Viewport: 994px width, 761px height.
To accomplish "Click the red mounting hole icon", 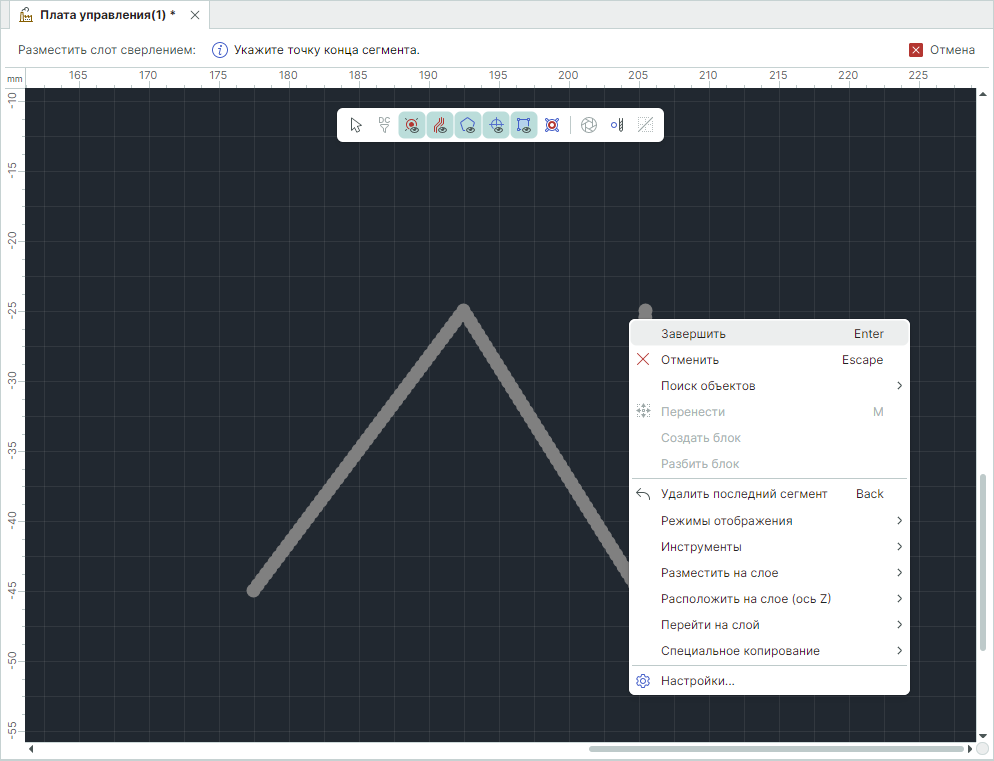I will pyautogui.click(x=552, y=125).
